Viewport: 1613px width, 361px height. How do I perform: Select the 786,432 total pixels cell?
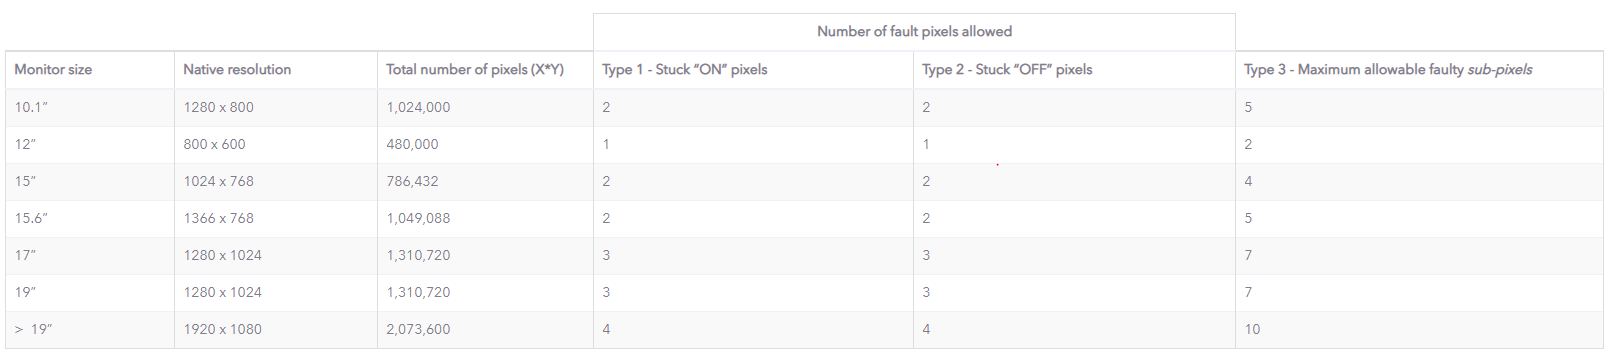tap(485, 181)
